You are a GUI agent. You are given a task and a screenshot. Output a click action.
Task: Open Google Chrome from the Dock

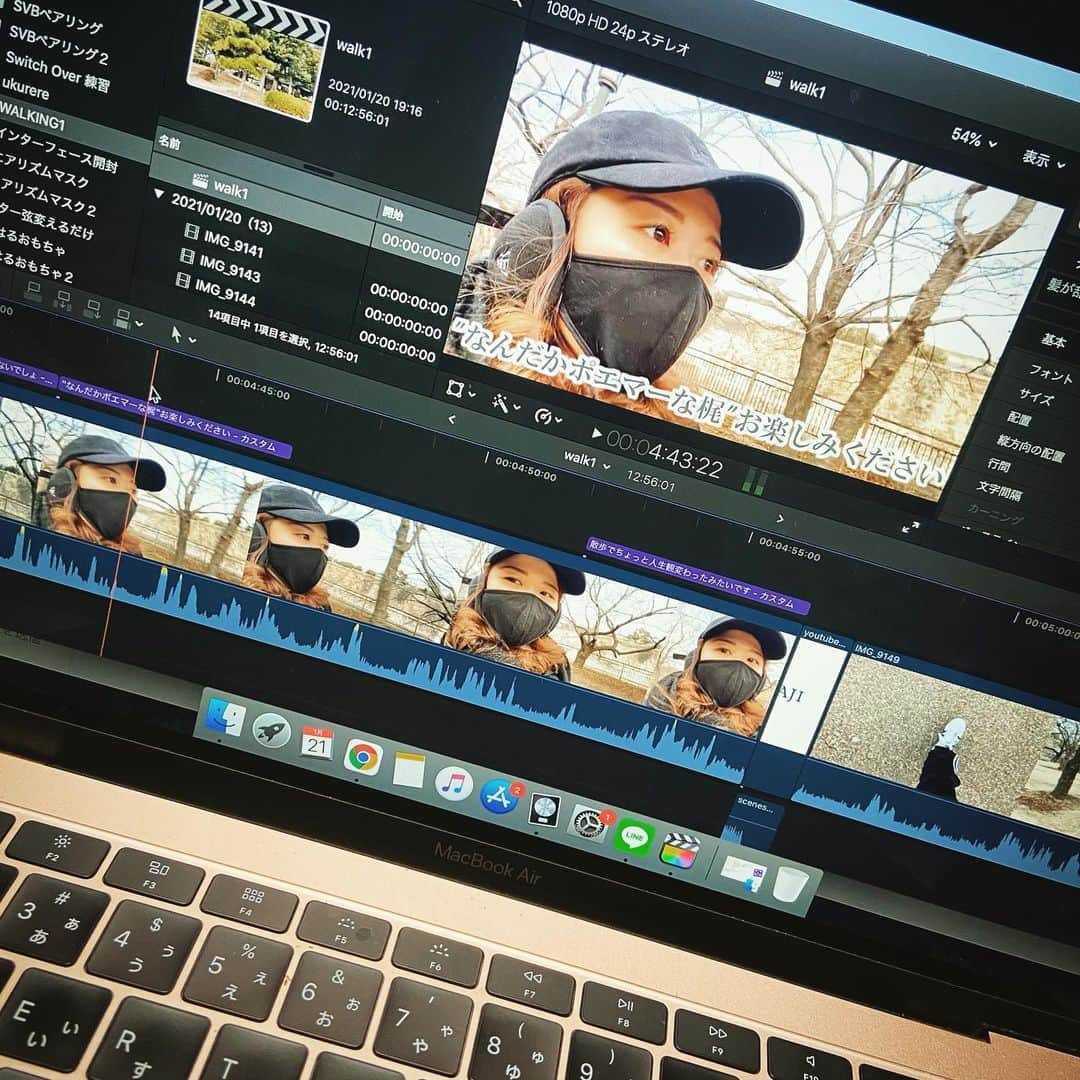[x=363, y=758]
